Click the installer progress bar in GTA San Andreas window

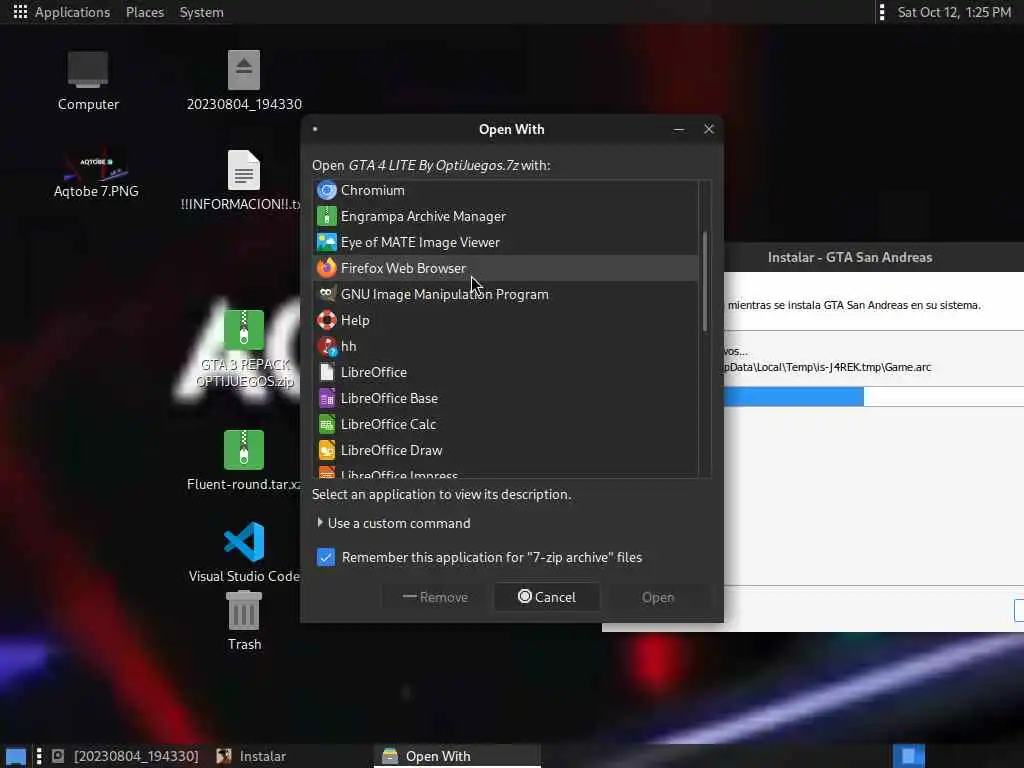pyautogui.click(x=874, y=396)
